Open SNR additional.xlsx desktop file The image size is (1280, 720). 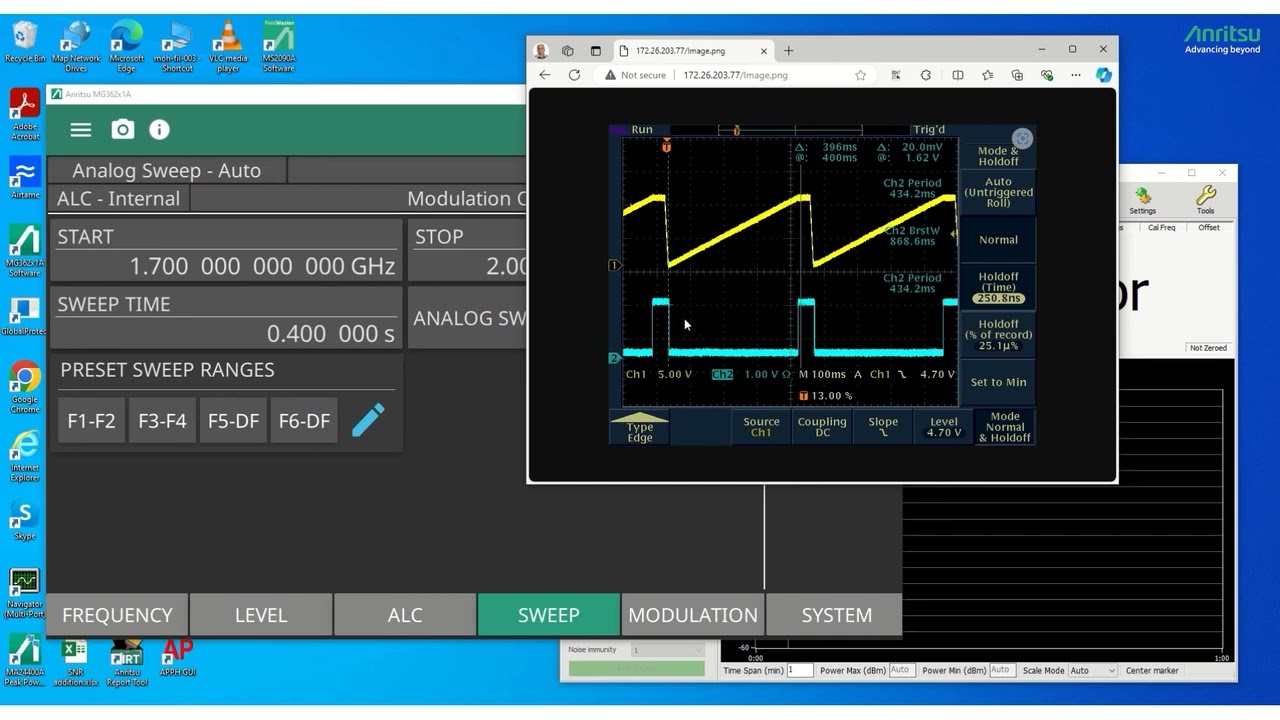[x=76, y=662]
